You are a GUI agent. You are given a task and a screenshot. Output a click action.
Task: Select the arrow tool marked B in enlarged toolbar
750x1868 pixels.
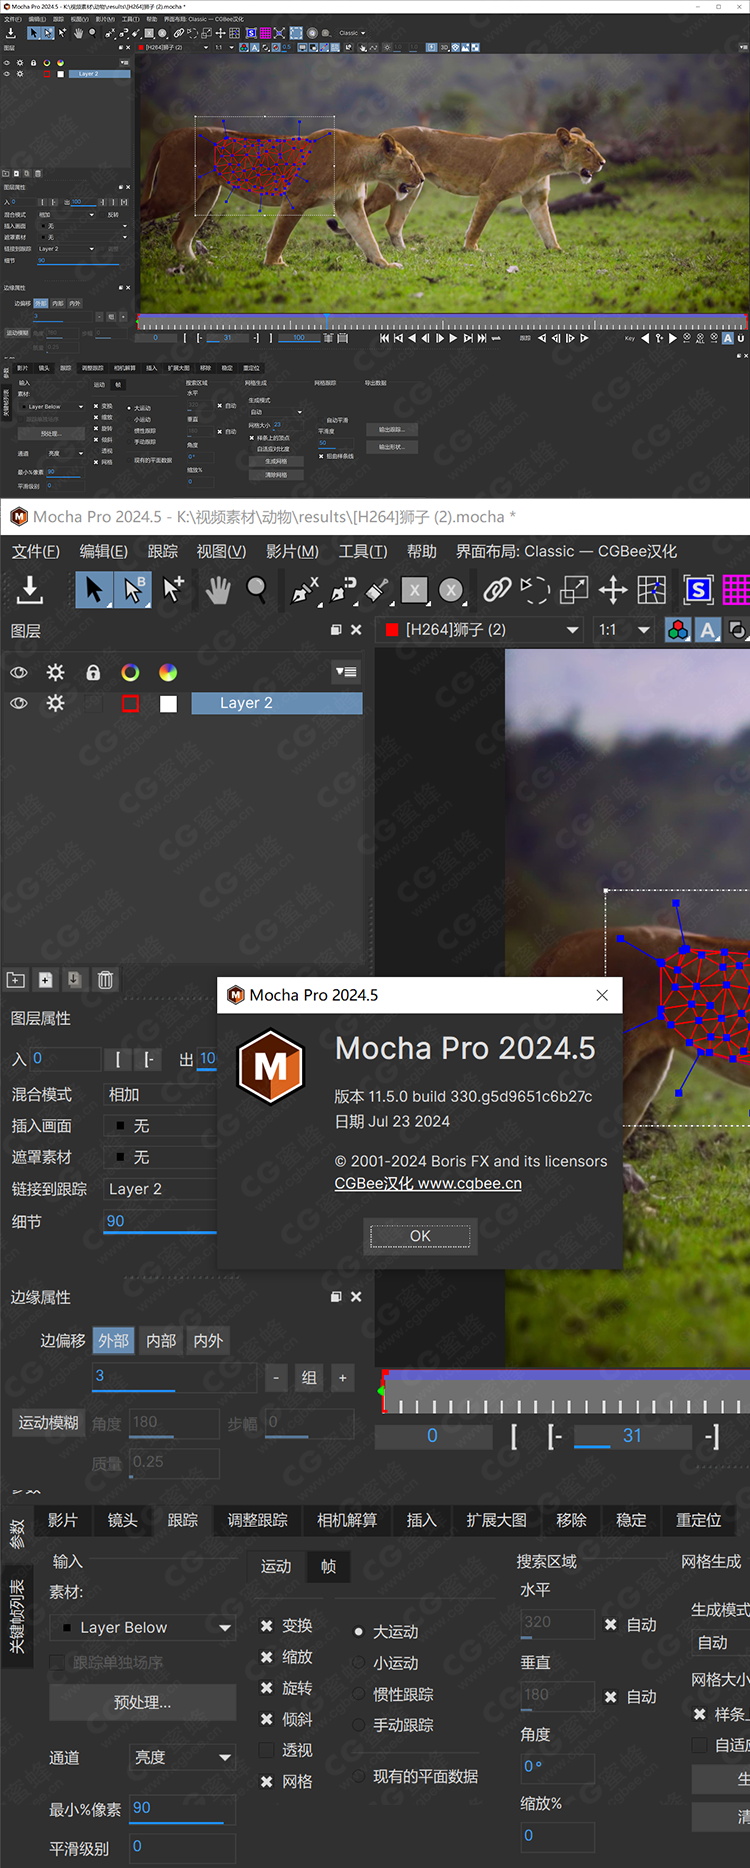[x=132, y=590]
